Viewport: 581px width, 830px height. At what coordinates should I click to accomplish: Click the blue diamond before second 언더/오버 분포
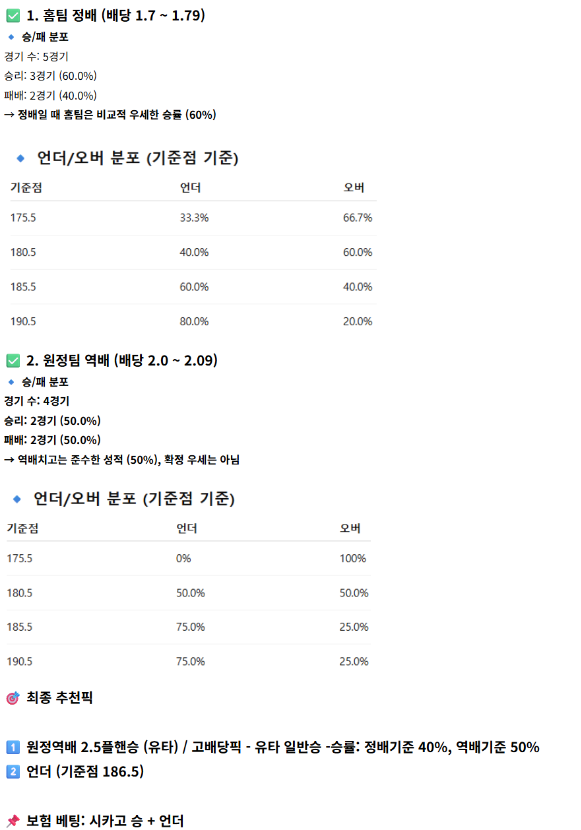tap(17, 499)
